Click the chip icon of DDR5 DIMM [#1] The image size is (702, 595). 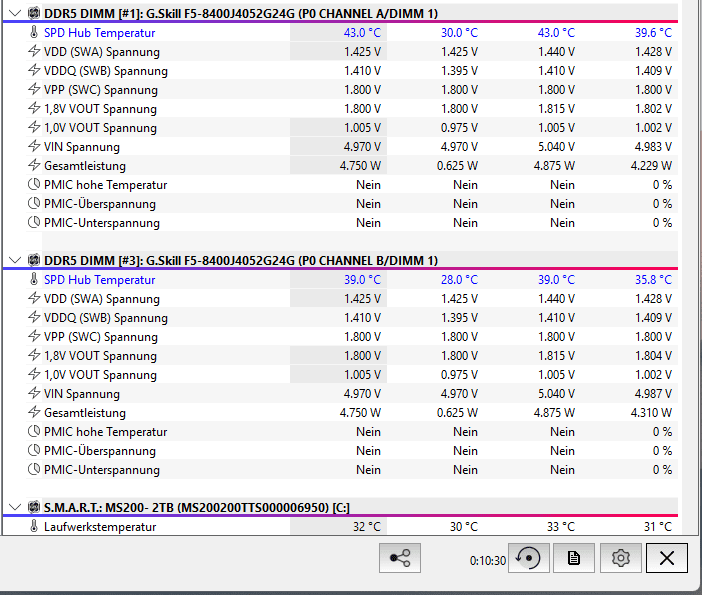(34, 13)
